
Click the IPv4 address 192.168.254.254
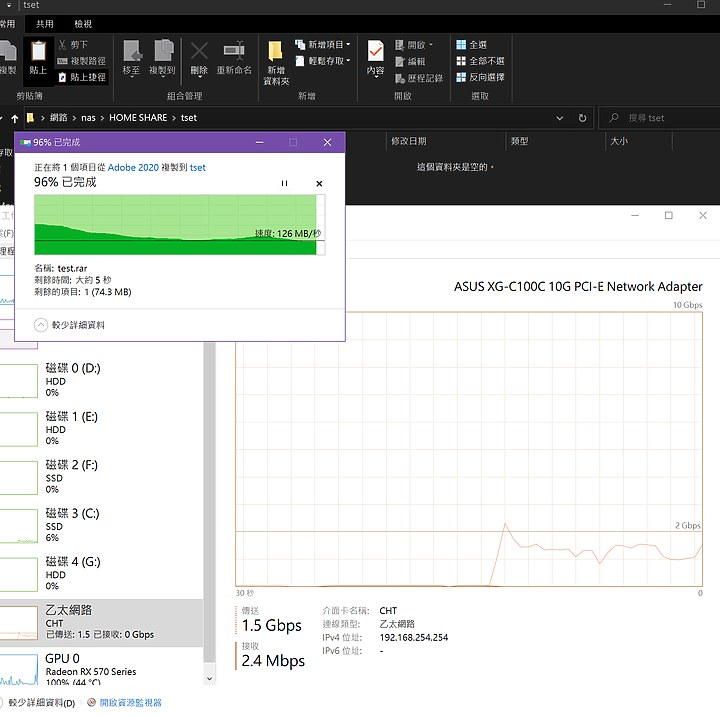[x=414, y=637]
